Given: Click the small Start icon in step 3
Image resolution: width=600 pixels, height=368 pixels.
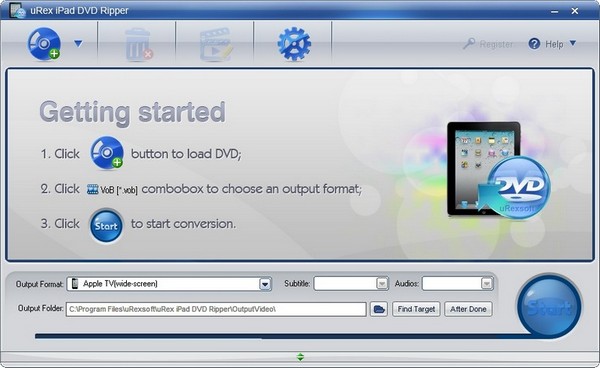Looking at the screenshot, I should pos(106,226).
